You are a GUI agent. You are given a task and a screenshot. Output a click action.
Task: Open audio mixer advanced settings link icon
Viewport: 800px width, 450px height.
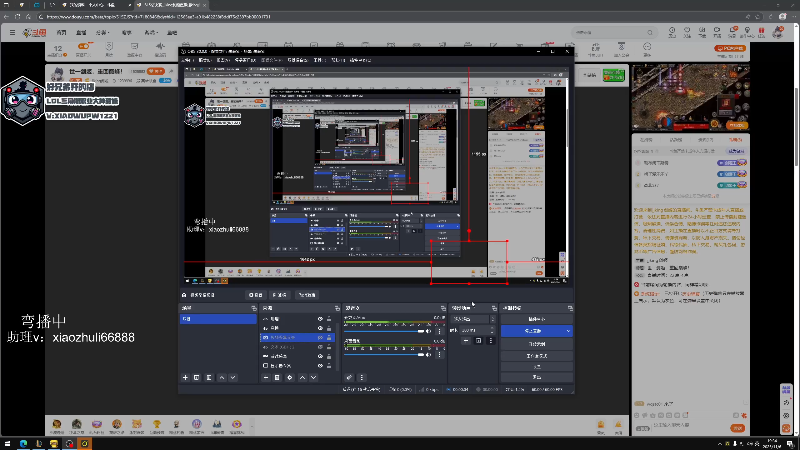pos(349,377)
